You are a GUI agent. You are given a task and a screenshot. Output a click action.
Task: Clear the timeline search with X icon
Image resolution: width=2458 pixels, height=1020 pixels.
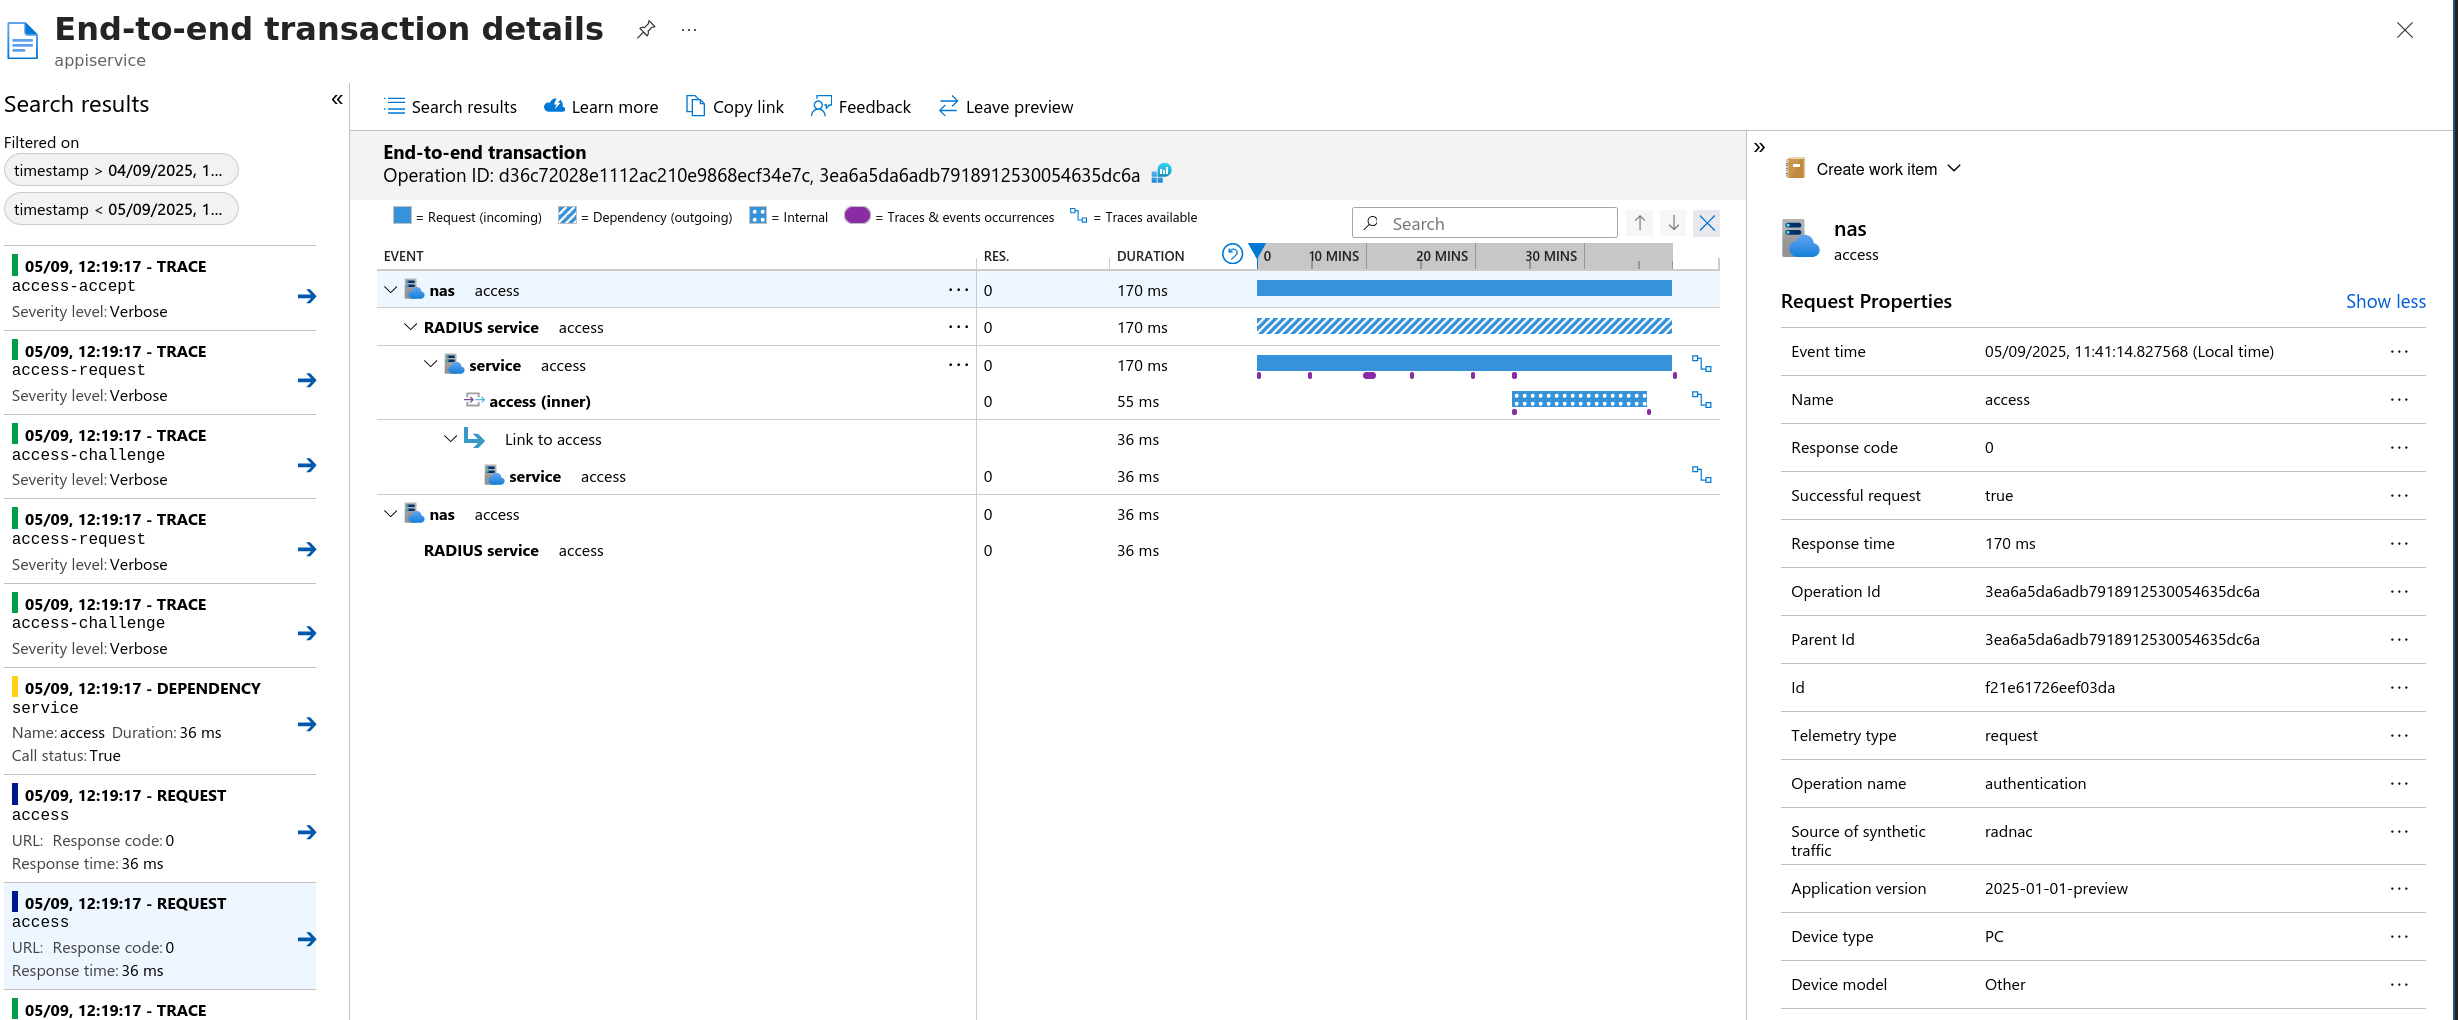point(1707,223)
